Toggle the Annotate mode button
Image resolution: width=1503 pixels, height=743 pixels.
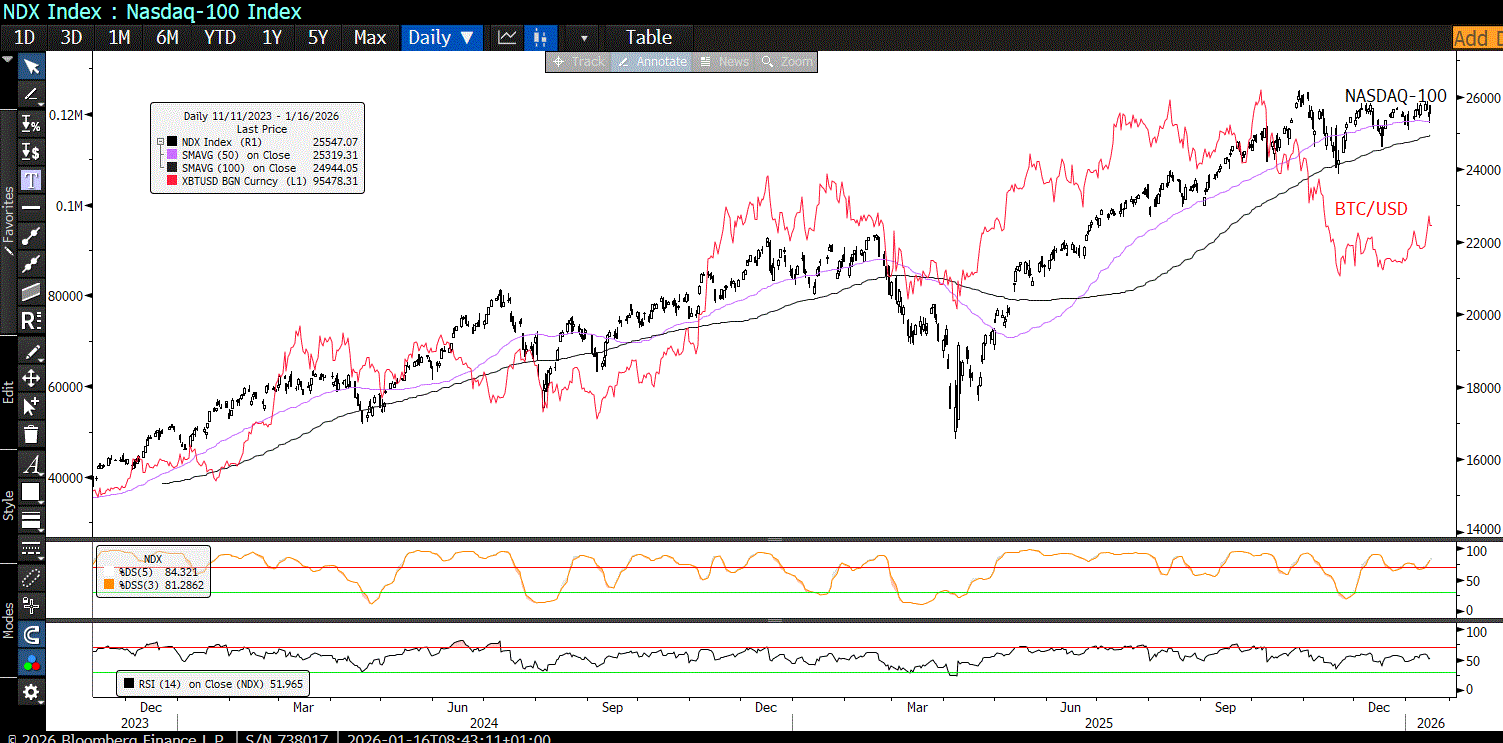pyautogui.click(x=652, y=62)
